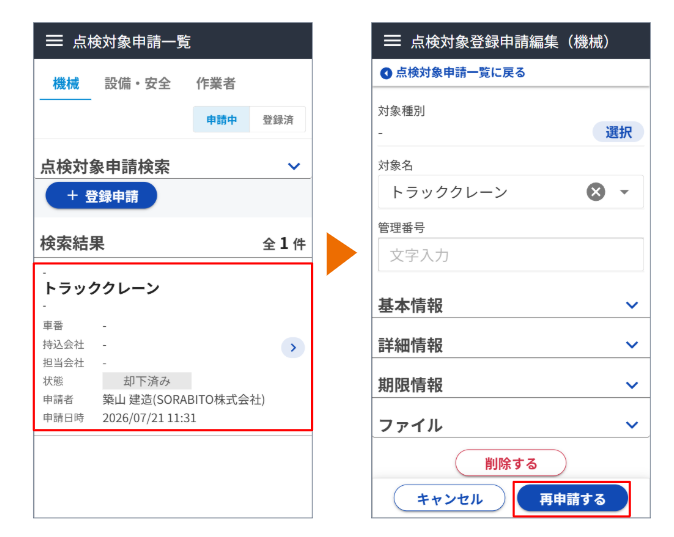This screenshot has width=674, height=537.
Task: Expand 詳細情報 section
Action: (x=511, y=345)
